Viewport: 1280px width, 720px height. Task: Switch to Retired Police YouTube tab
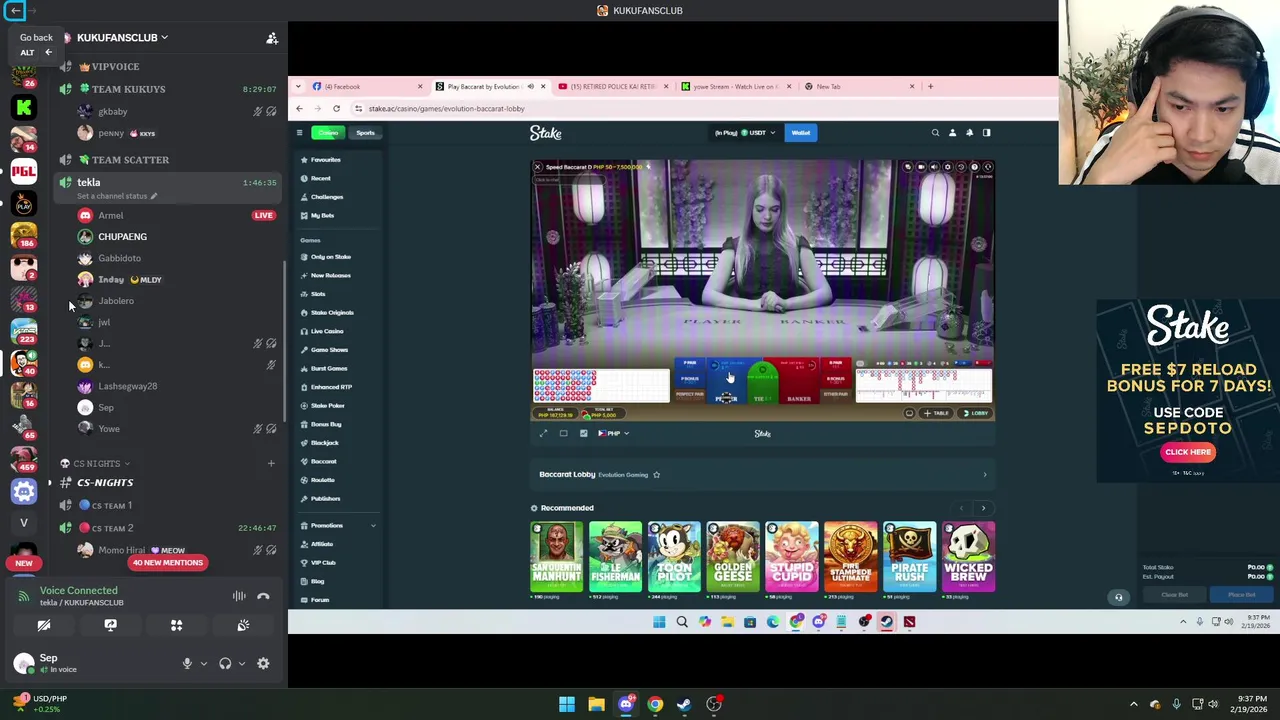pos(612,87)
